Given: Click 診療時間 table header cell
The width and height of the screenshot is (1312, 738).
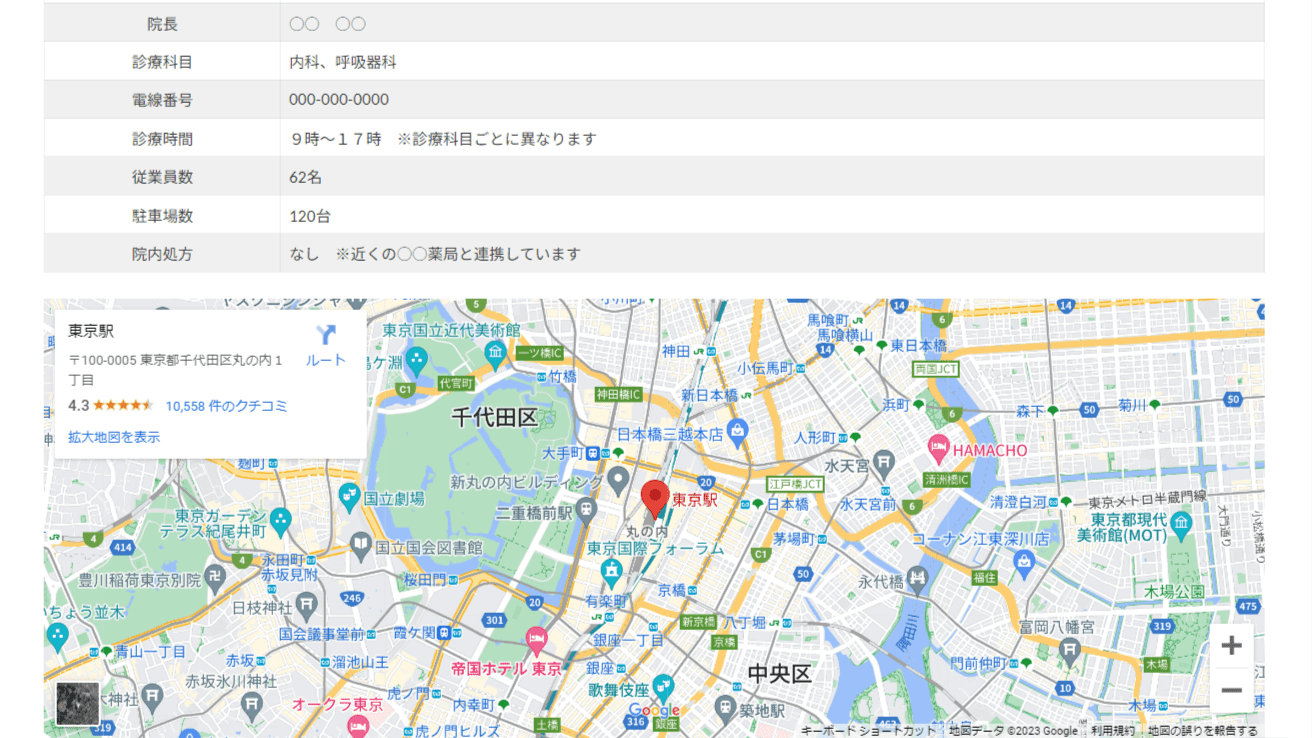Looking at the screenshot, I should 162,138.
